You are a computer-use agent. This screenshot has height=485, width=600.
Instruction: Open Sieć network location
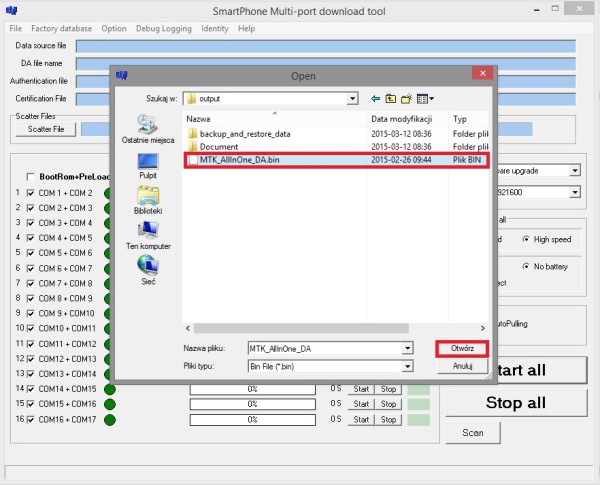pyautogui.click(x=148, y=269)
